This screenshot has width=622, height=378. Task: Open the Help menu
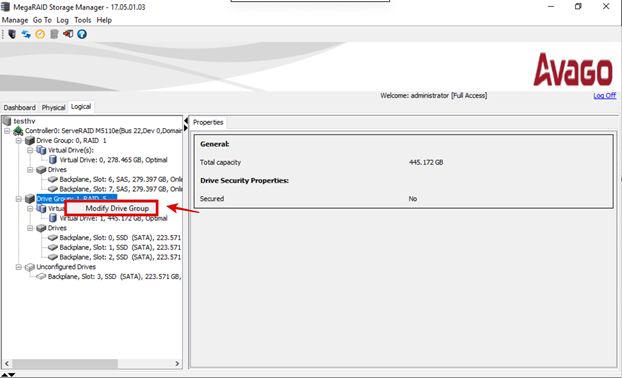[104, 20]
